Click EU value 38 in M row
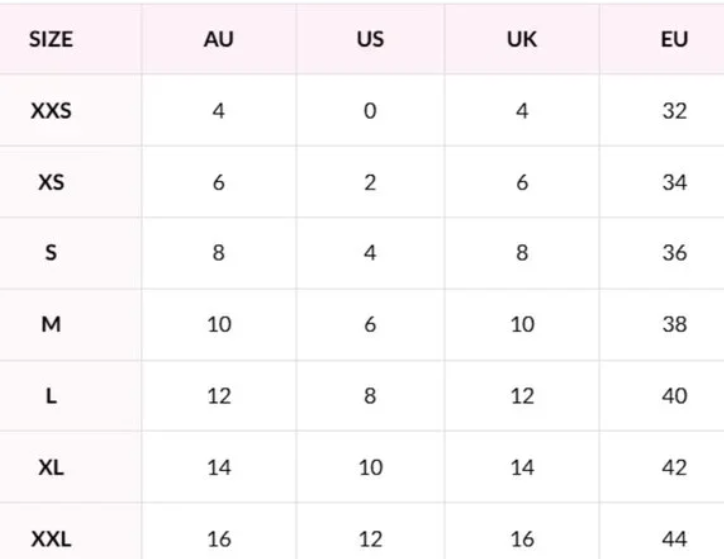The image size is (724, 559). coord(675,325)
